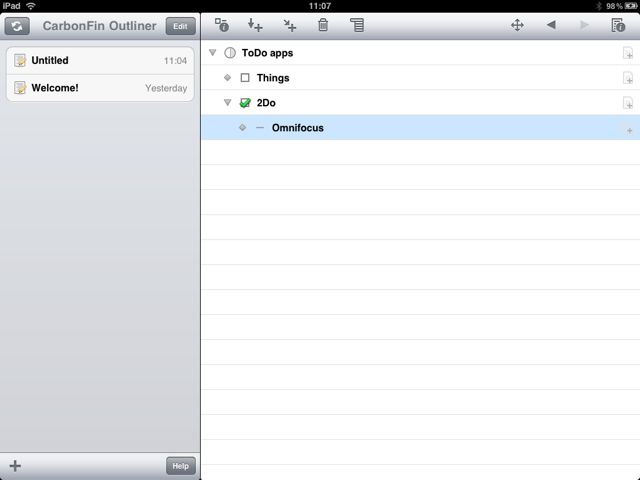Collapse the 2Do item
The image size is (640, 480).
pyautogui.click(x=227, y=102)
